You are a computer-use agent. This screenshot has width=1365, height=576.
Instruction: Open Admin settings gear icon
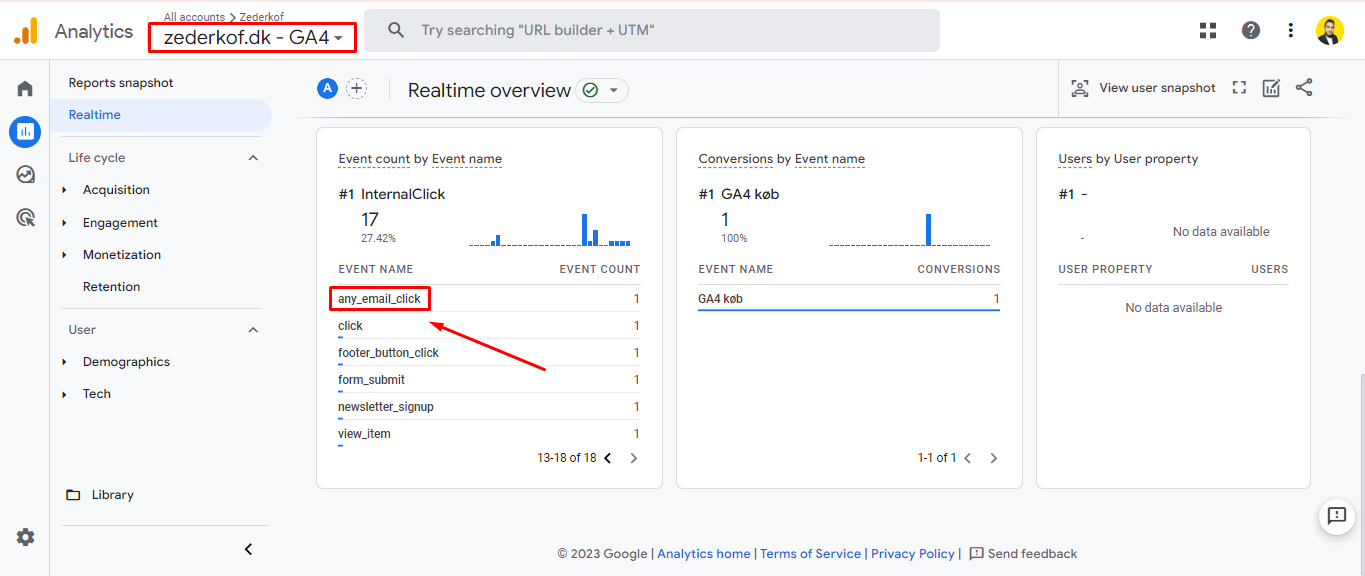25,537
